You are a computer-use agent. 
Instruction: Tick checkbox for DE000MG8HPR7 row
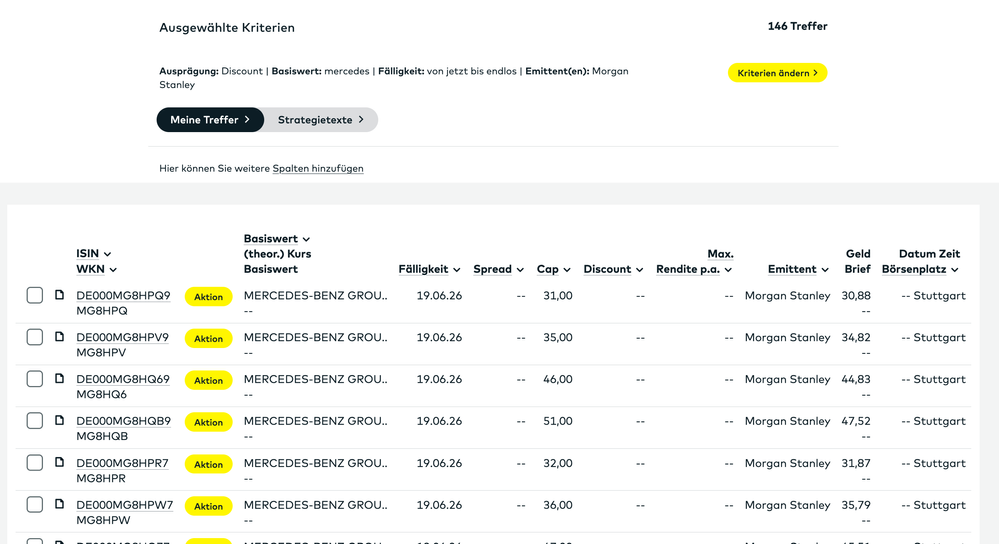[x=34, y=463]
